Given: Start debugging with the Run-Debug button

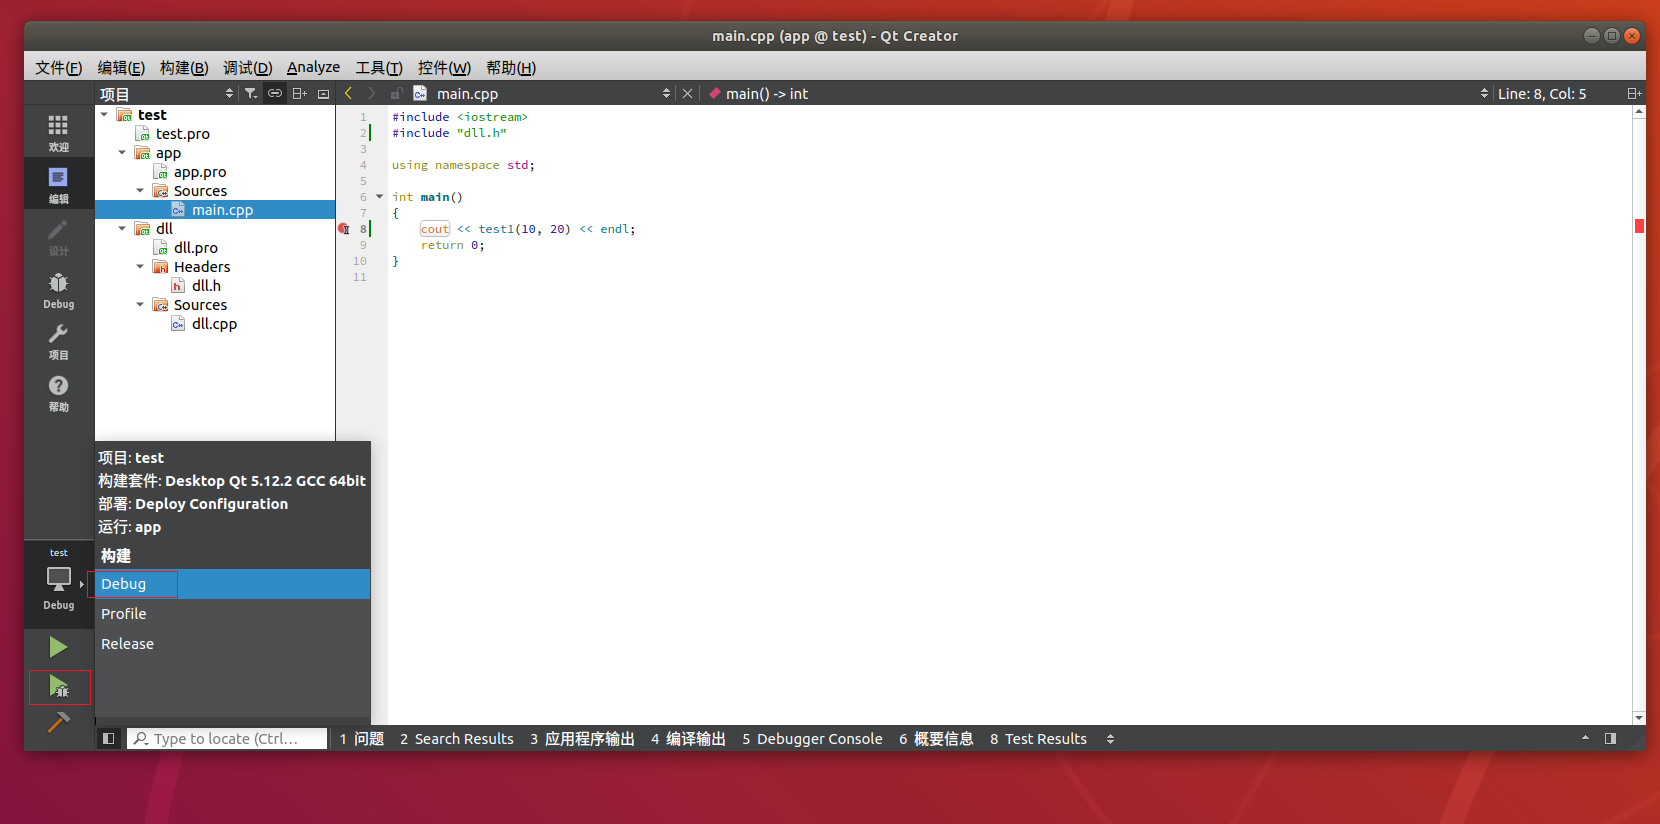Looking at the screenshot, I should pos(59,687).
